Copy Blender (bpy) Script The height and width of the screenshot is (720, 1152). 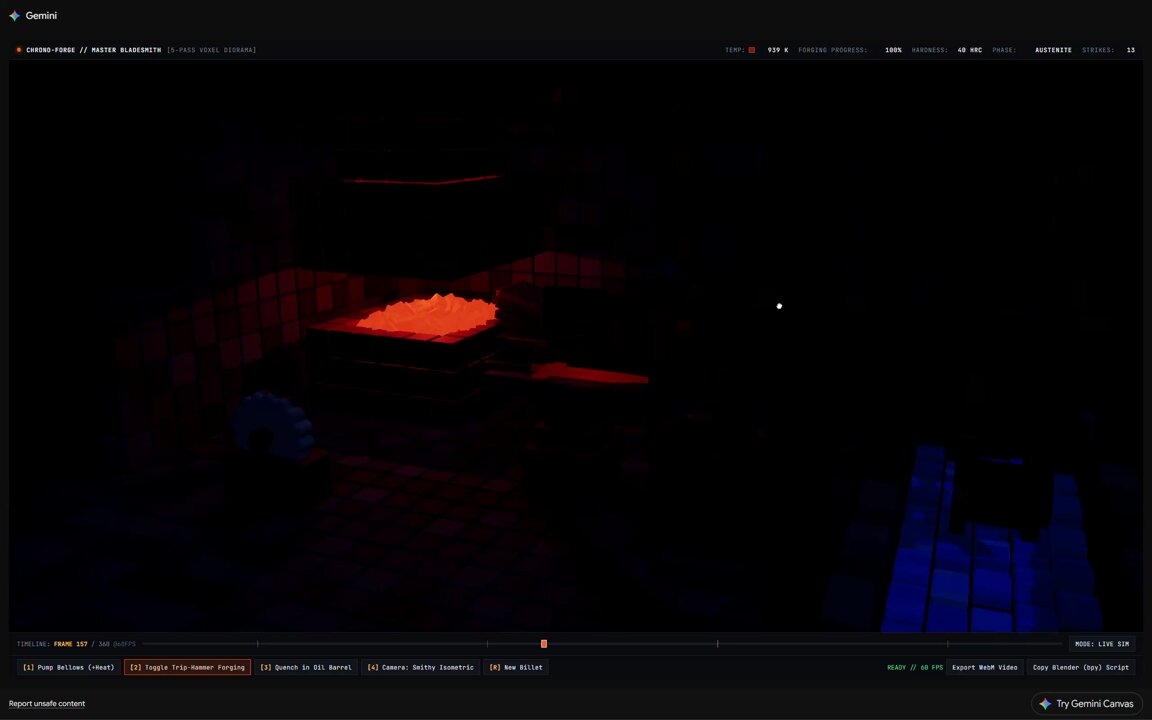(x=1081, y=667)
